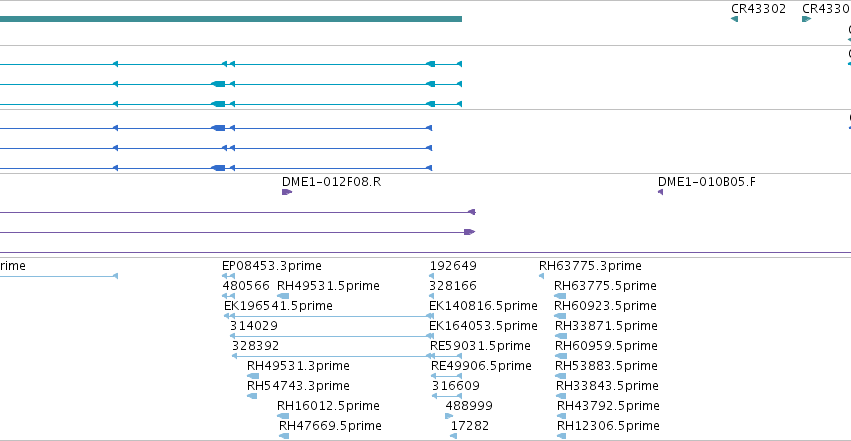Screen dimensions: 851x441
Task: Click the RH33871.5prime label
Action: pos(606,326)
